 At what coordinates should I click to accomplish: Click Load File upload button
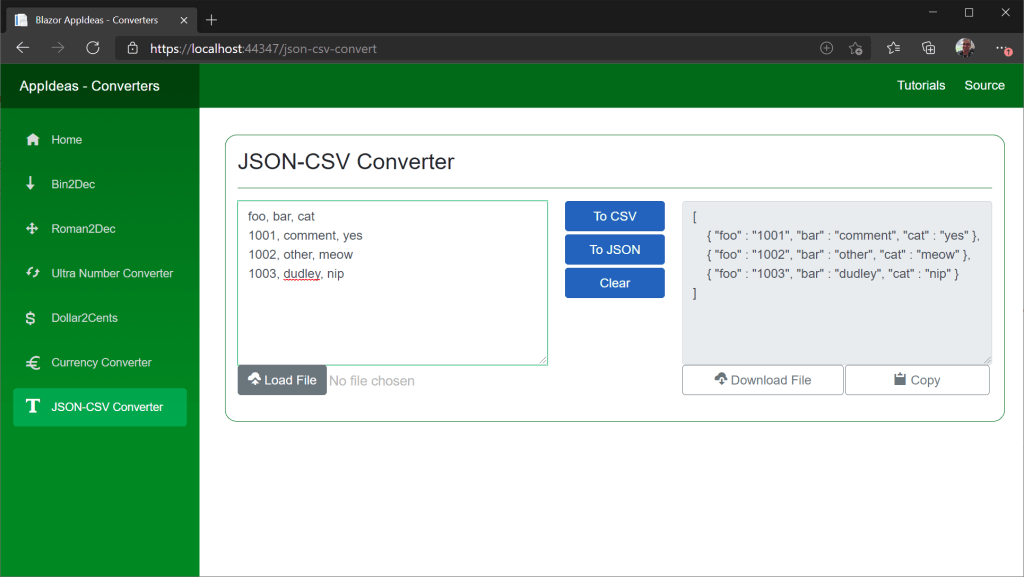pos(282,380)
